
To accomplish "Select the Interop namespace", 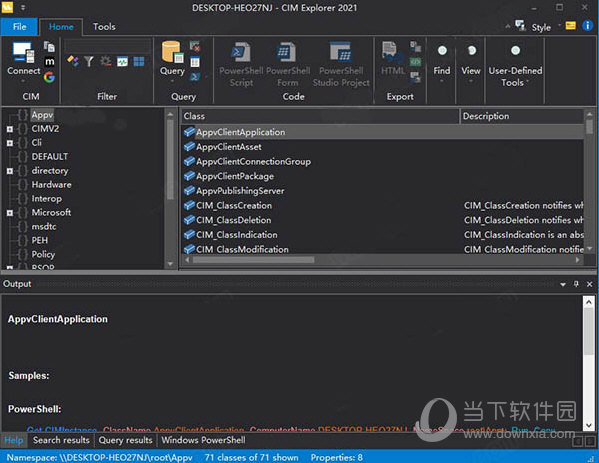I will click(46, 199).
